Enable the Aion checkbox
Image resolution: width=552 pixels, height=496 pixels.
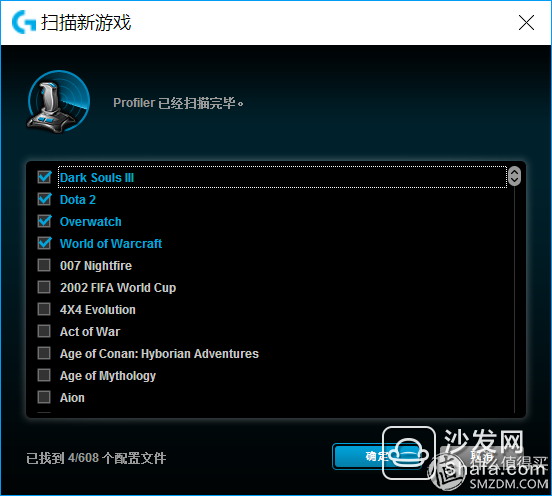44,397
